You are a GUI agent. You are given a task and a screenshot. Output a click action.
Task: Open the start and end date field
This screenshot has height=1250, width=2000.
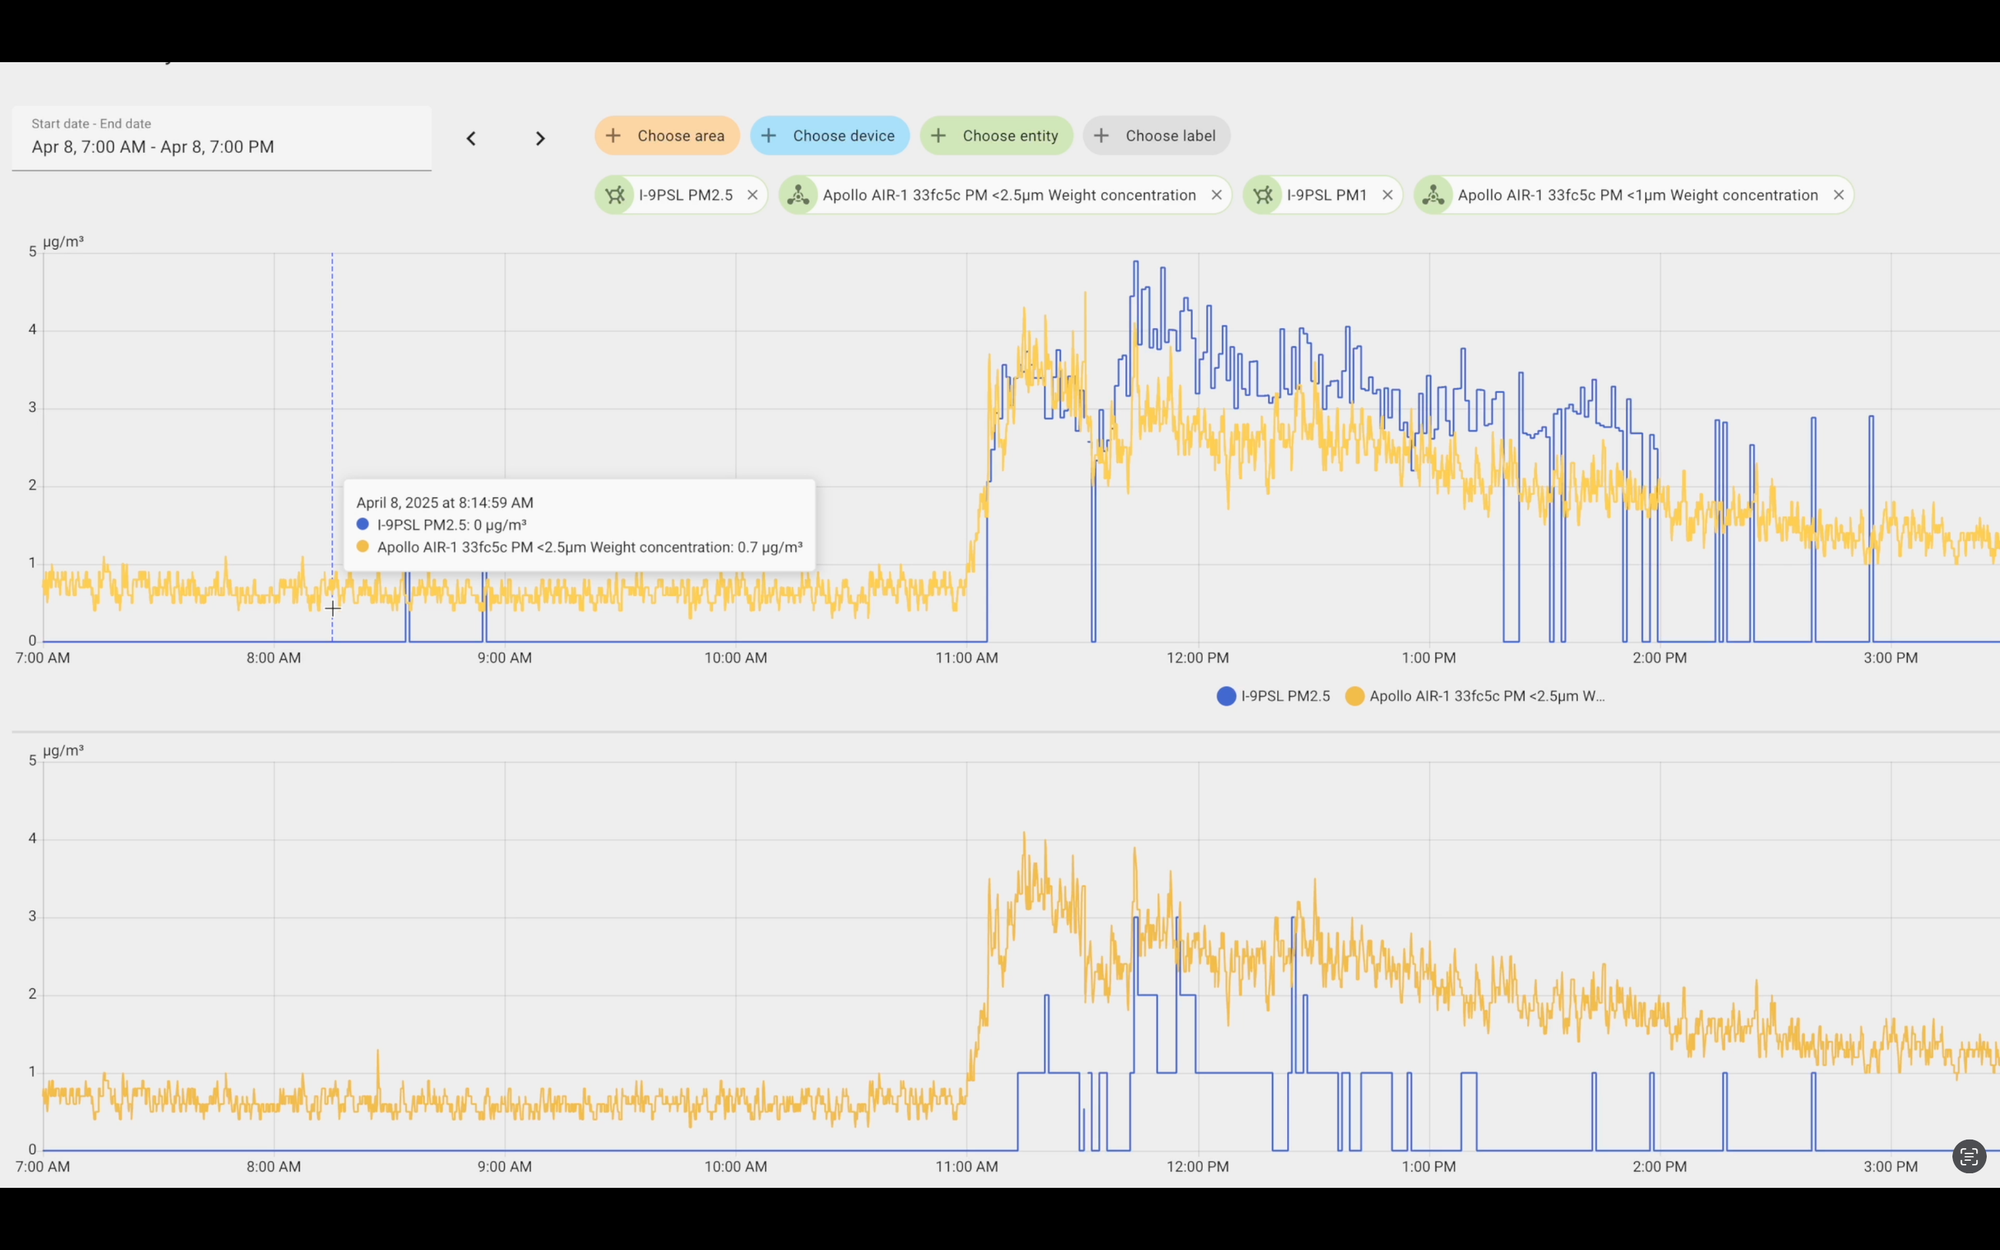coord(222,138)
